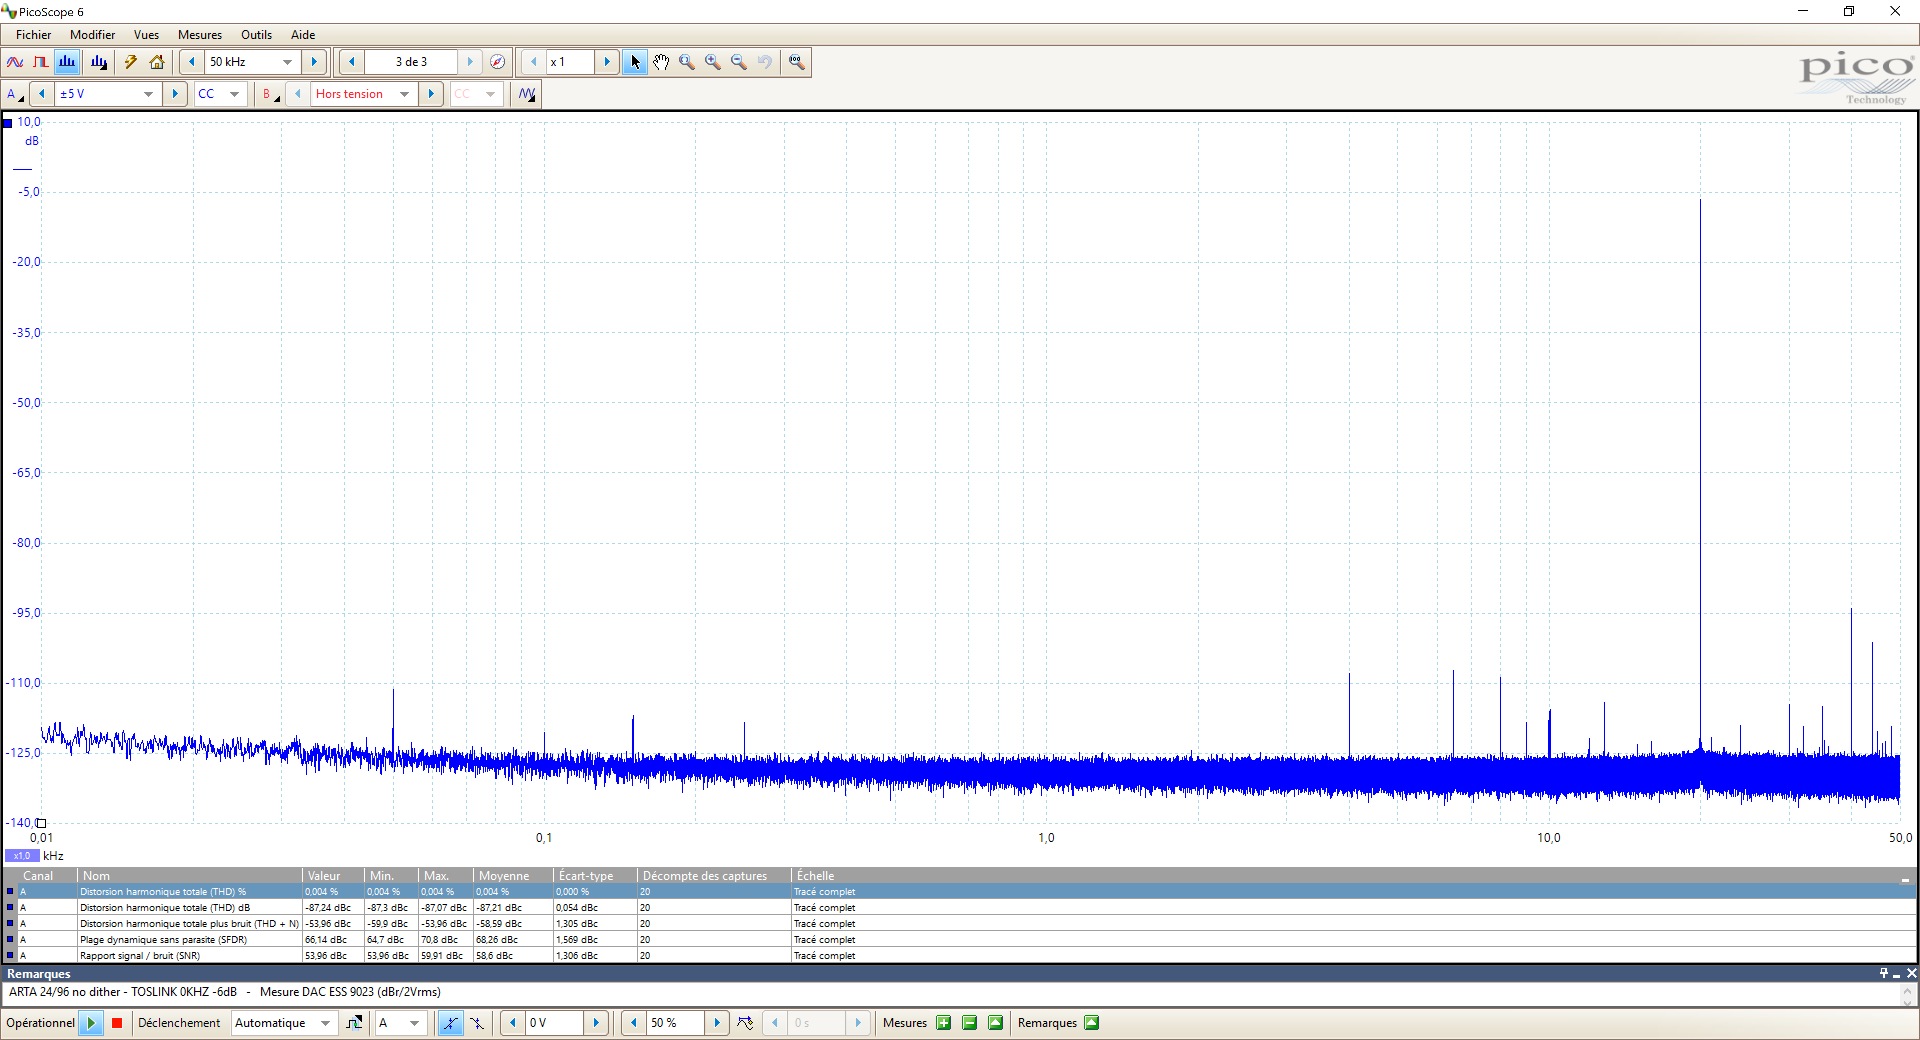Open advanced trigger settings icon
Screen dimensions: 1920x1040
click(354, 1023)
